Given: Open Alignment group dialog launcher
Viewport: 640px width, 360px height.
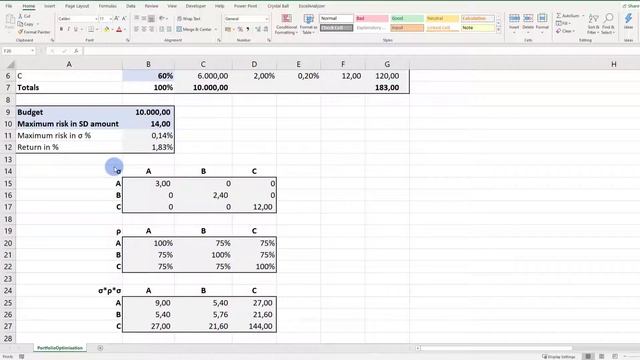Looking at the screenshot, I should tap(219, 40).
